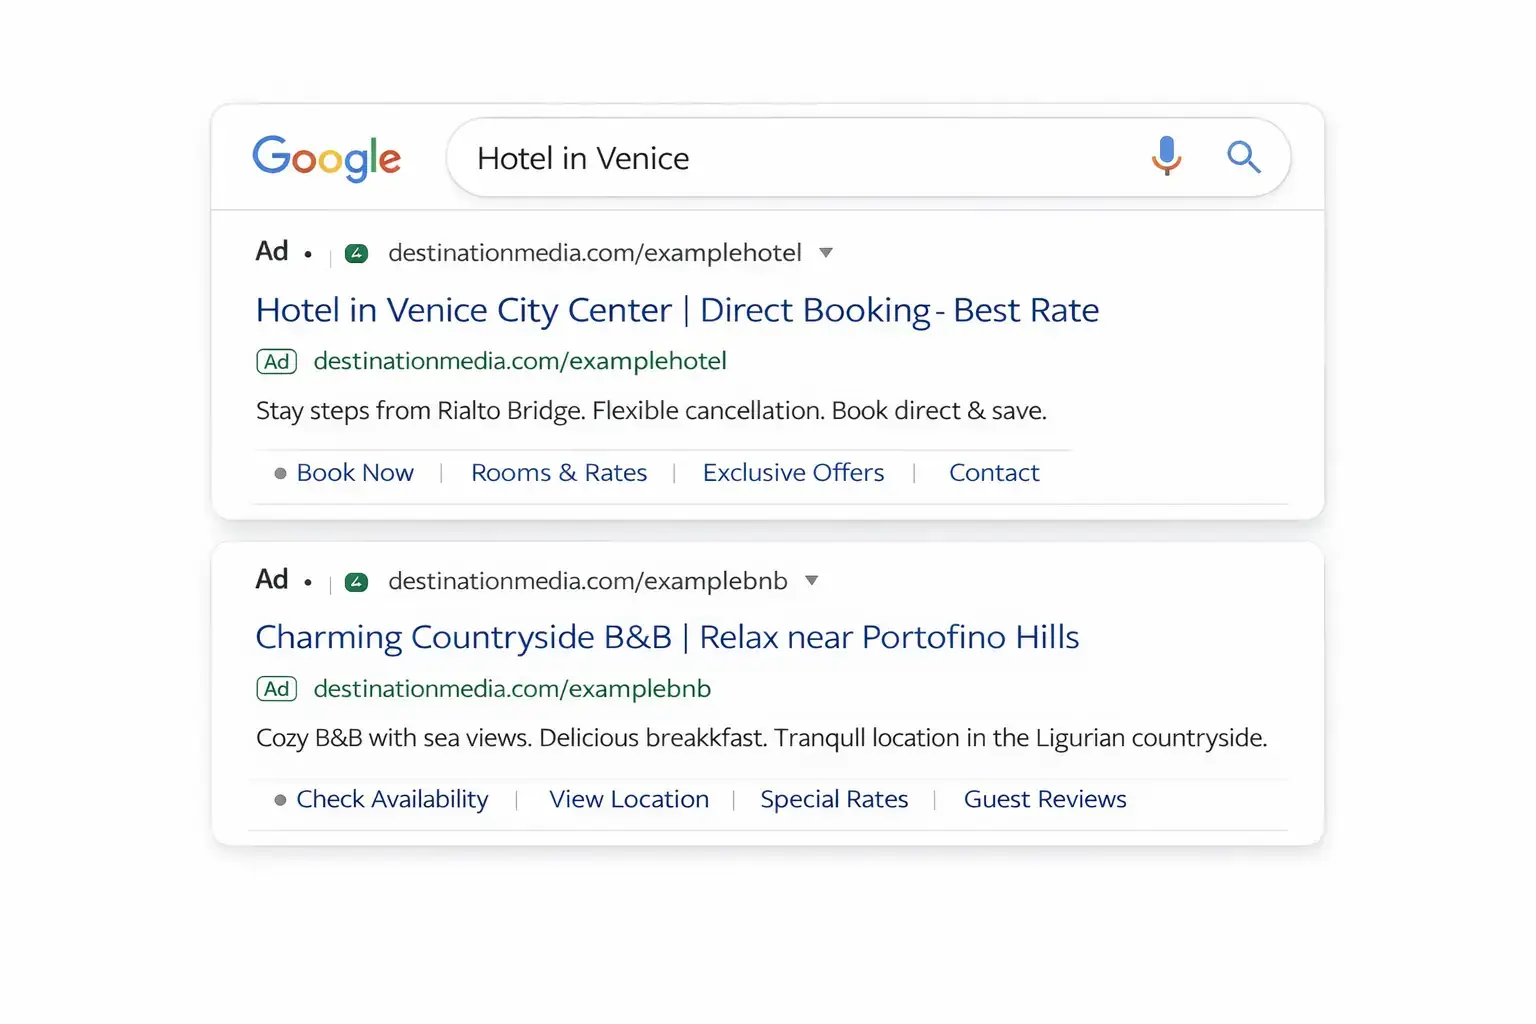This screenshot has width=1536, height=1024.
Task: Click the green verified badge beside examplebnb URL
Action: [x=356, y=581]
